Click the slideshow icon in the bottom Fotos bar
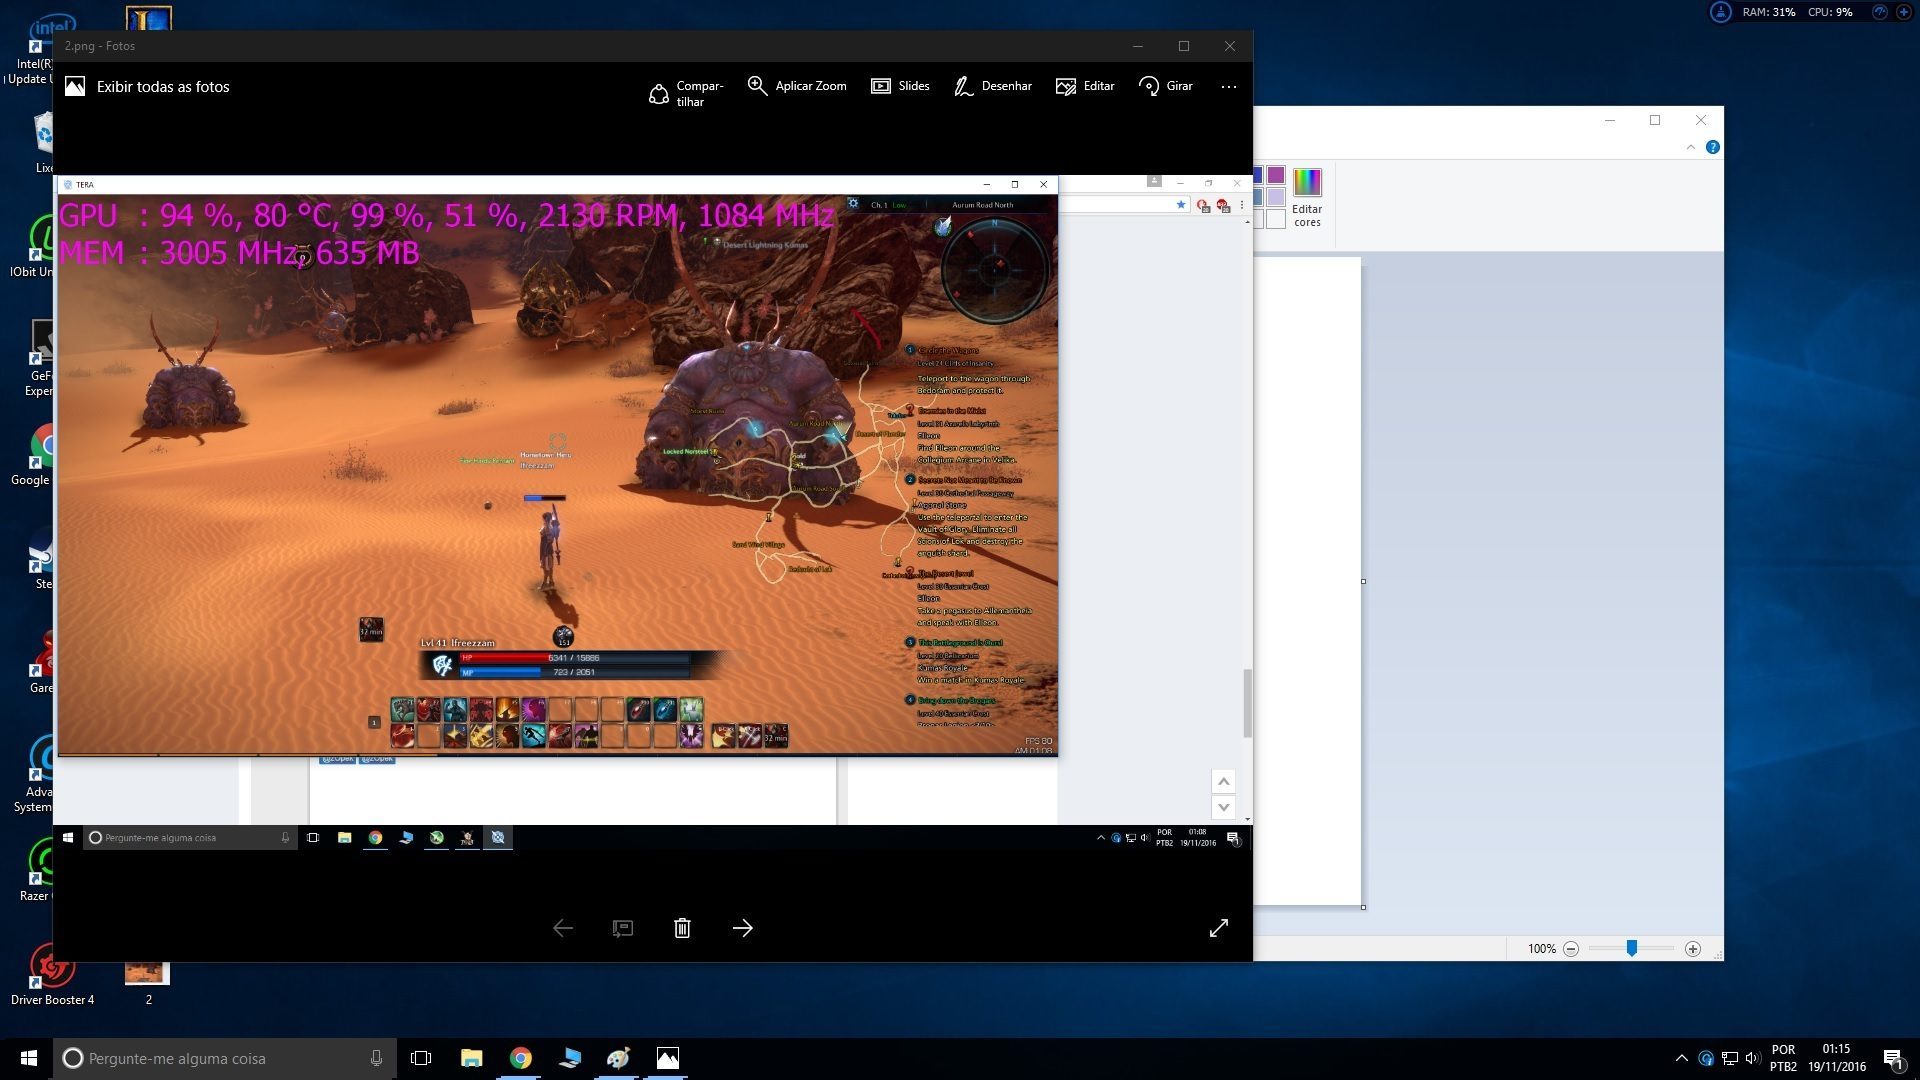Screen dimensions: 1920x1080 [x=623, y=928]
